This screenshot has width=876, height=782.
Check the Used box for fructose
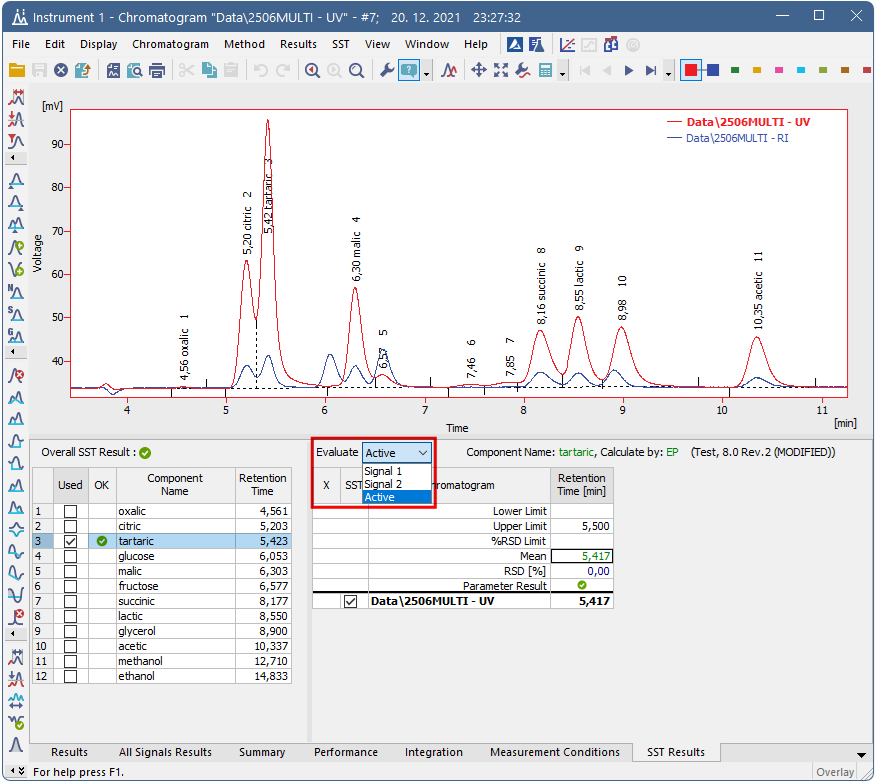point(70,586)
